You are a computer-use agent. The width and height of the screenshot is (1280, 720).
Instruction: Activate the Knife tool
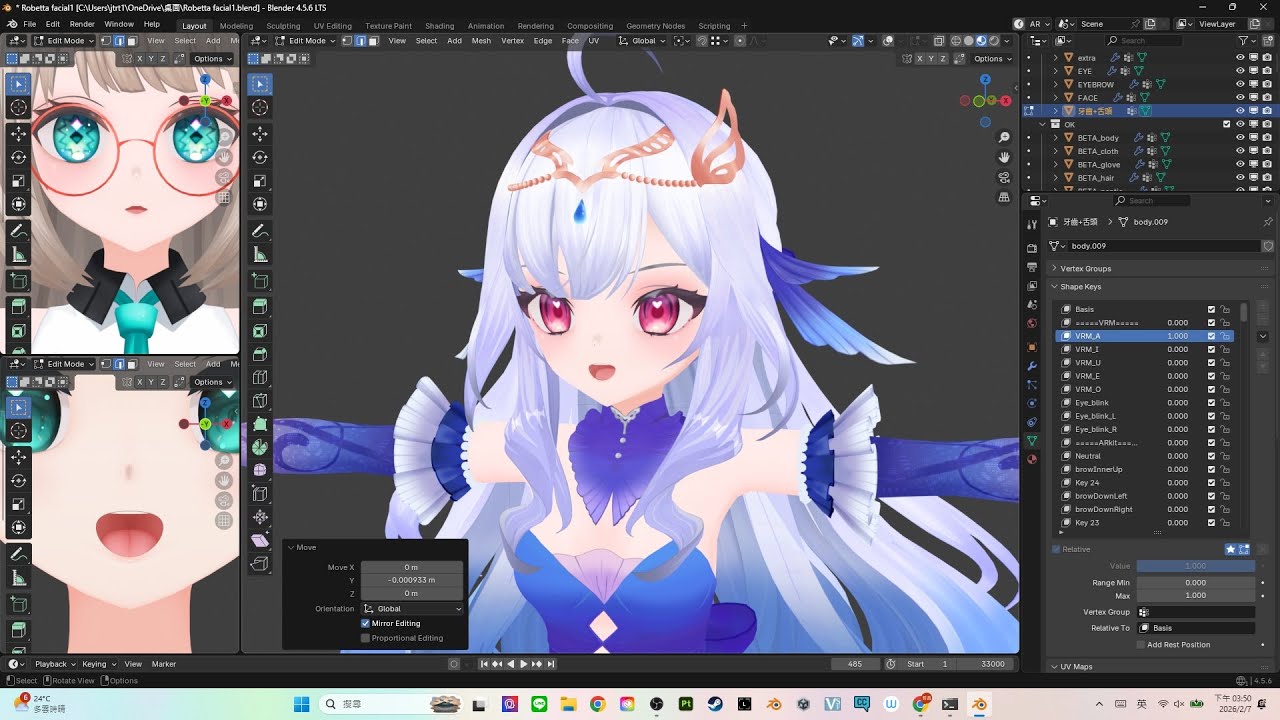(x=260, y=402)
